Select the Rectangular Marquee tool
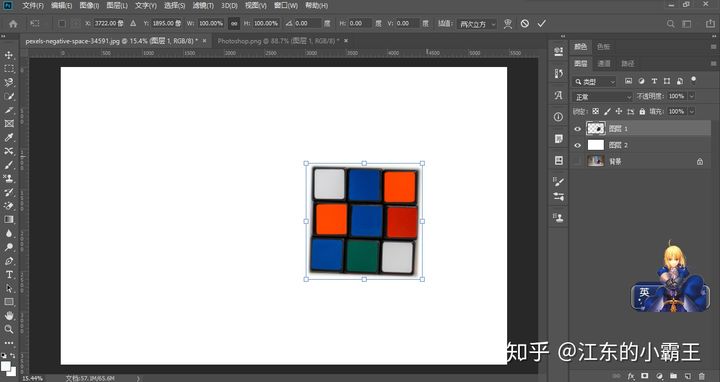Image resolution: width=720 pixels, height=382 pixels. (x=9, y=69)
